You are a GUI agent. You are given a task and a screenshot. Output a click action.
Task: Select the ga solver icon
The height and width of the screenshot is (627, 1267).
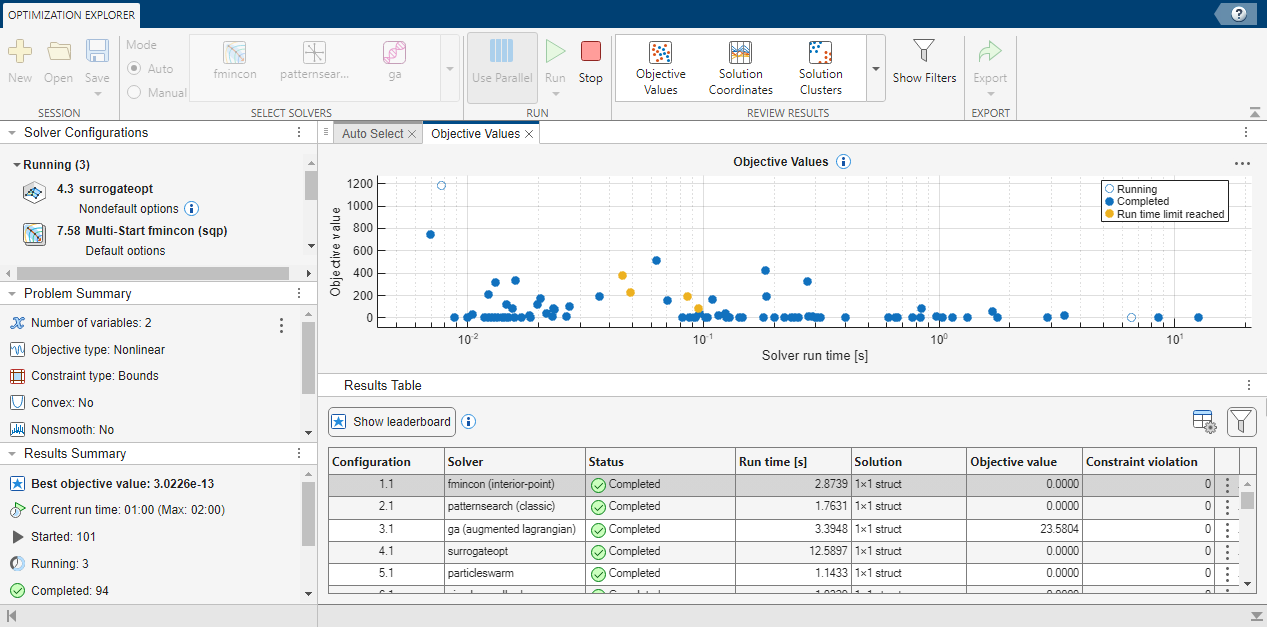click(x=394, y=60)
